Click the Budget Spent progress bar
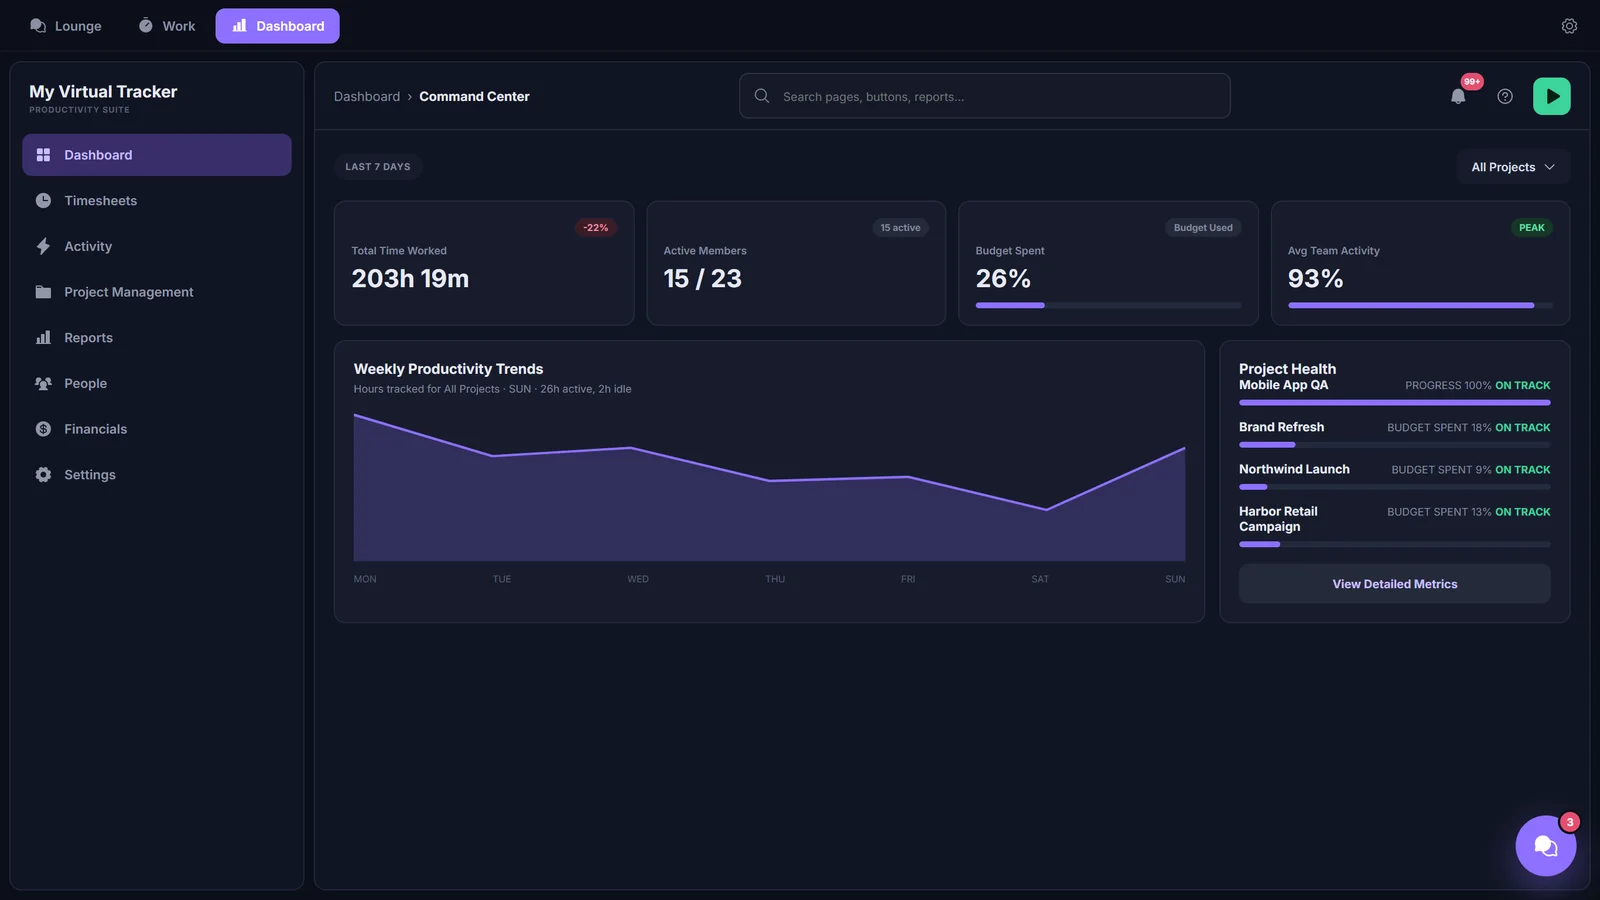 (1108, 305)
